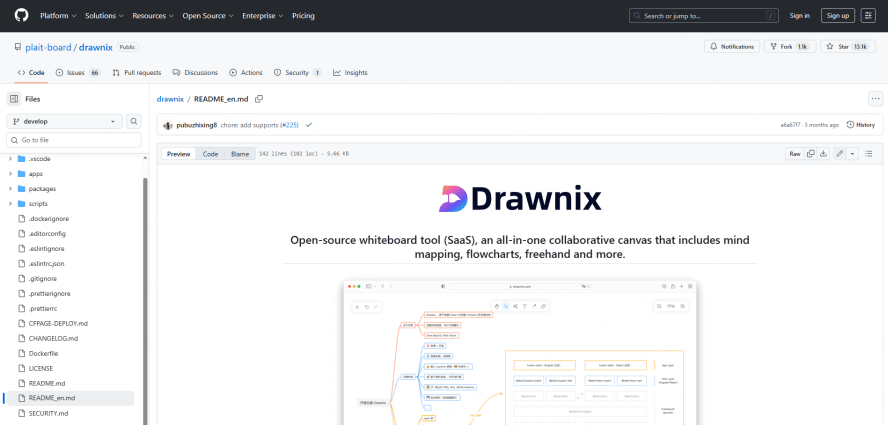Switch to Preview view

coord(178,154)
